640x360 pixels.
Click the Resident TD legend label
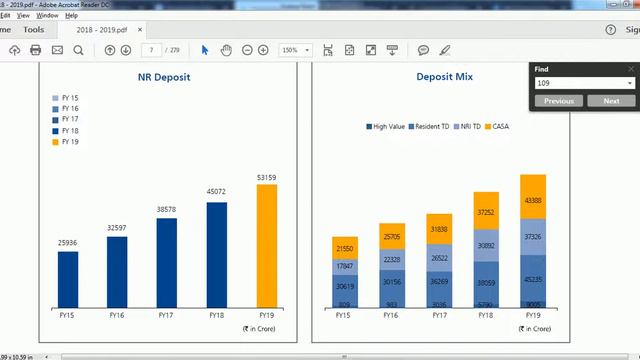(x=432, y=127)
